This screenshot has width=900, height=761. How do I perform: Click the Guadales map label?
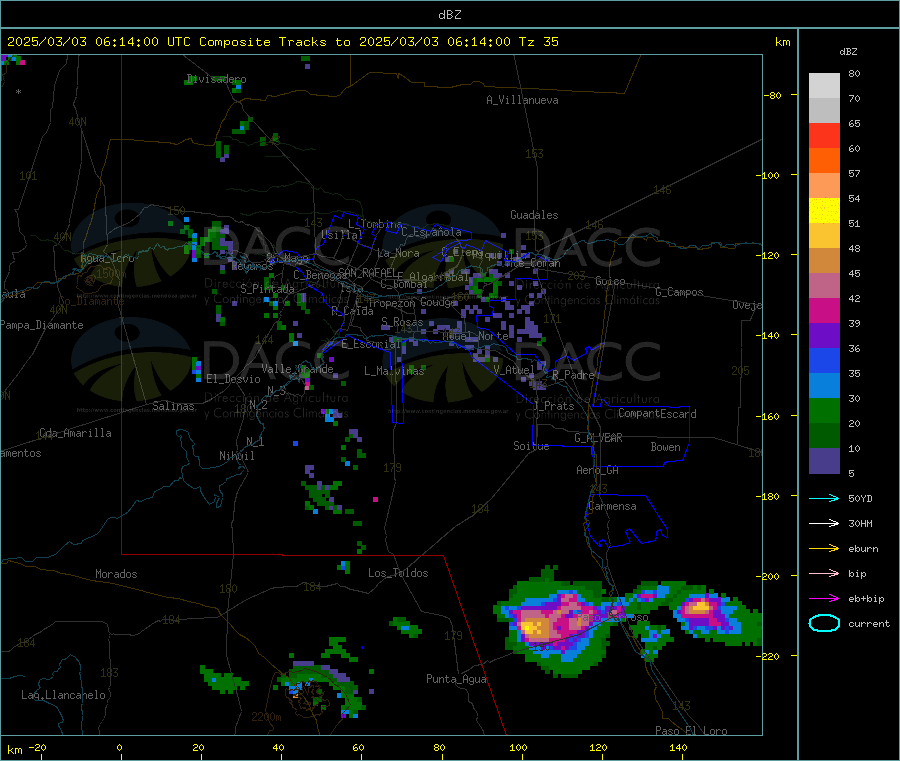[534, 215]
